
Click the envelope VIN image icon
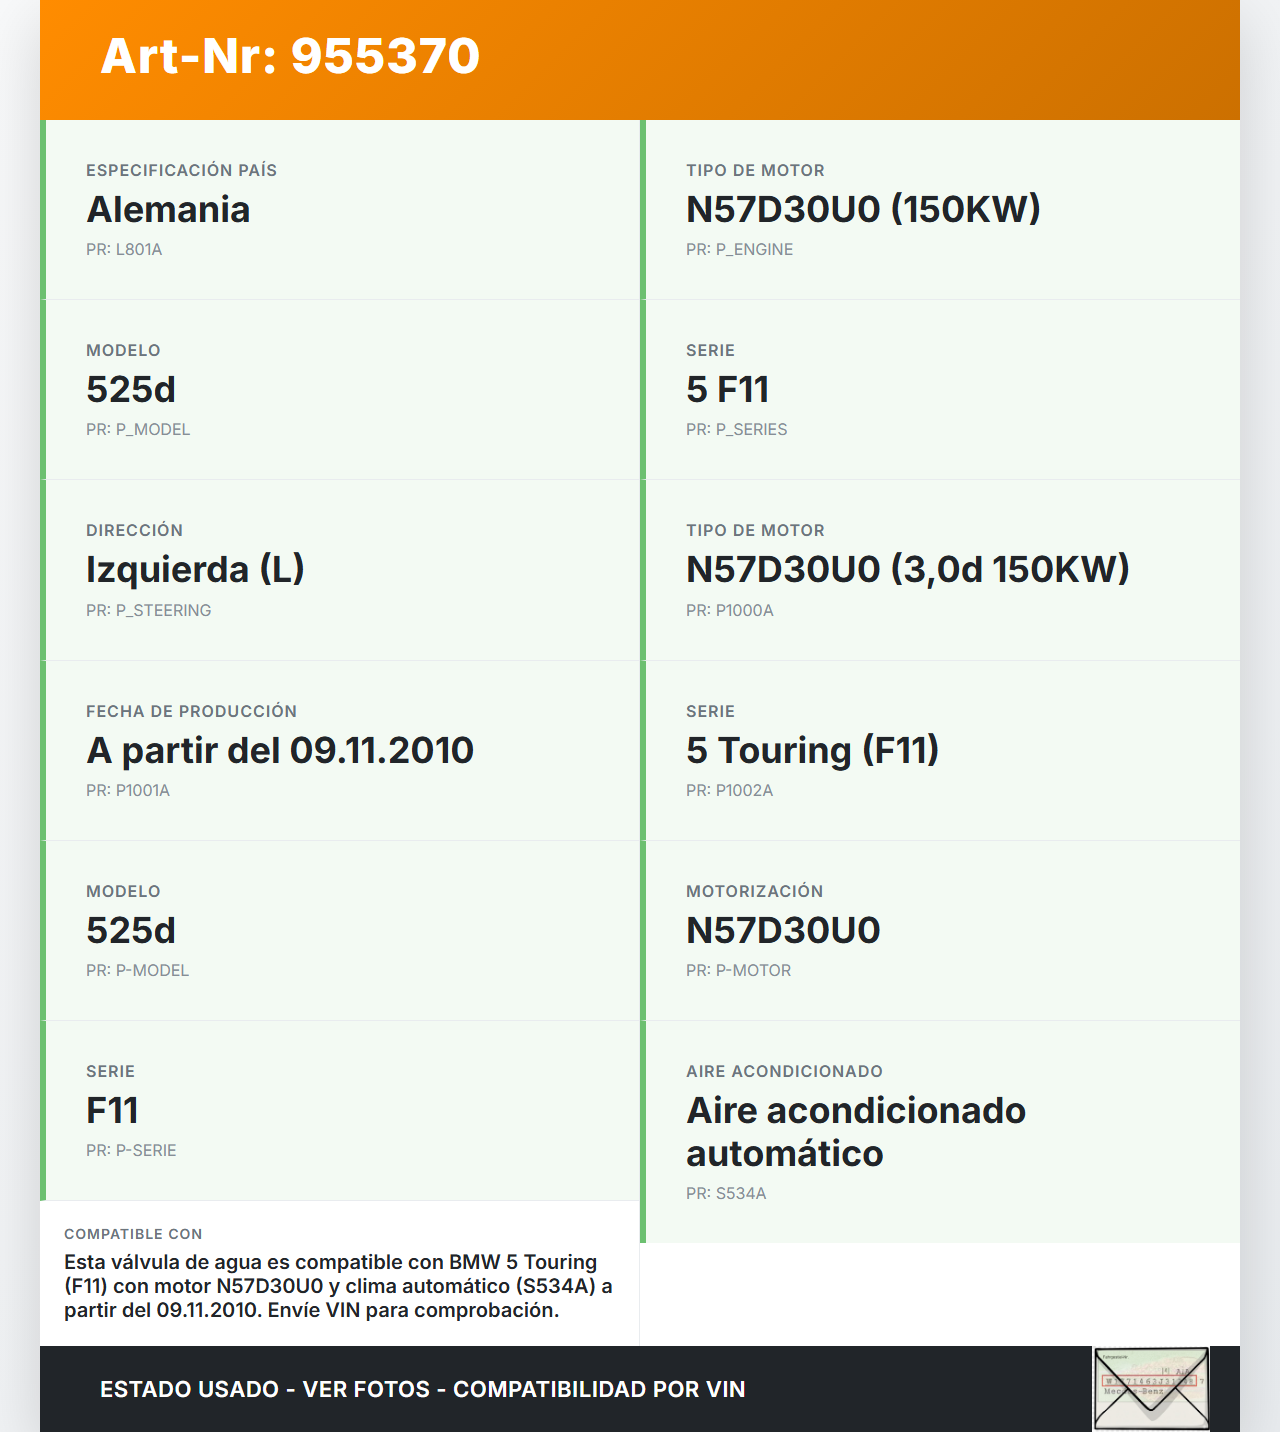pos(1151,1388)
